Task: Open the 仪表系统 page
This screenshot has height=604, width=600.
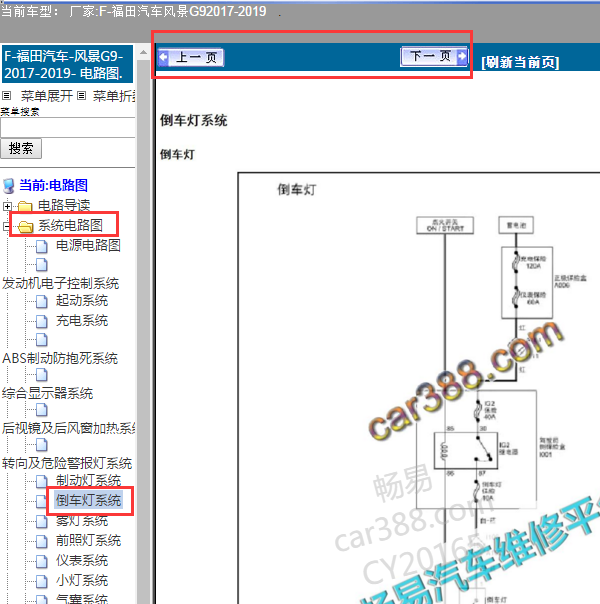Action: point(82,560)
